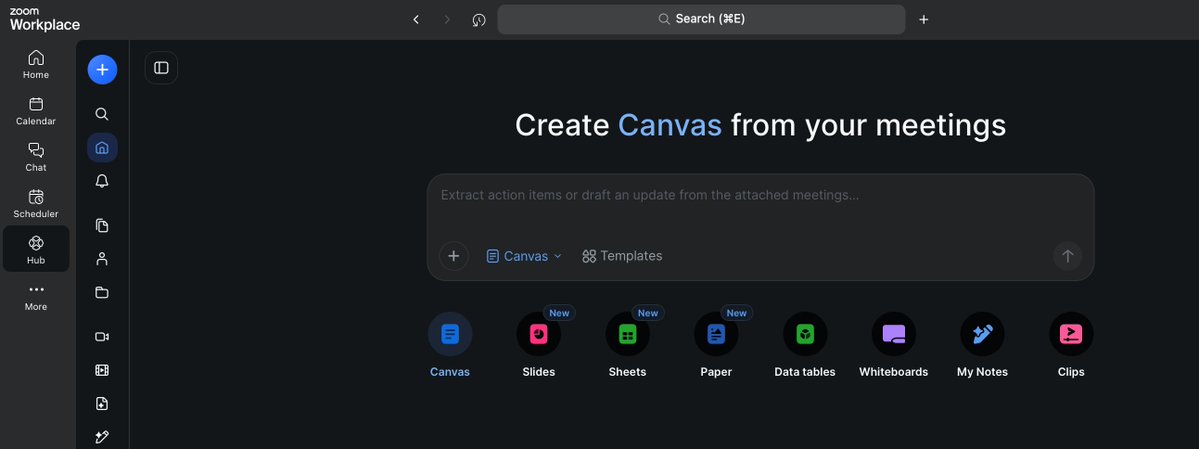
Task: Select the Hub tab
Action: pos(36,249)
